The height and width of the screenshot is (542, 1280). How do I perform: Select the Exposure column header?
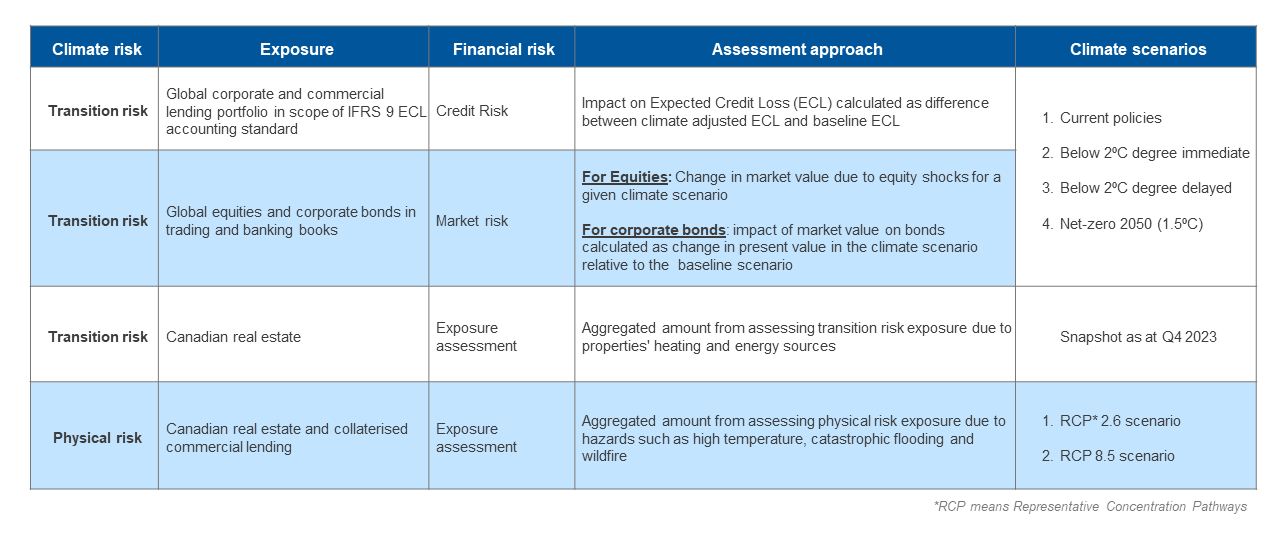(x=296, y=49)
